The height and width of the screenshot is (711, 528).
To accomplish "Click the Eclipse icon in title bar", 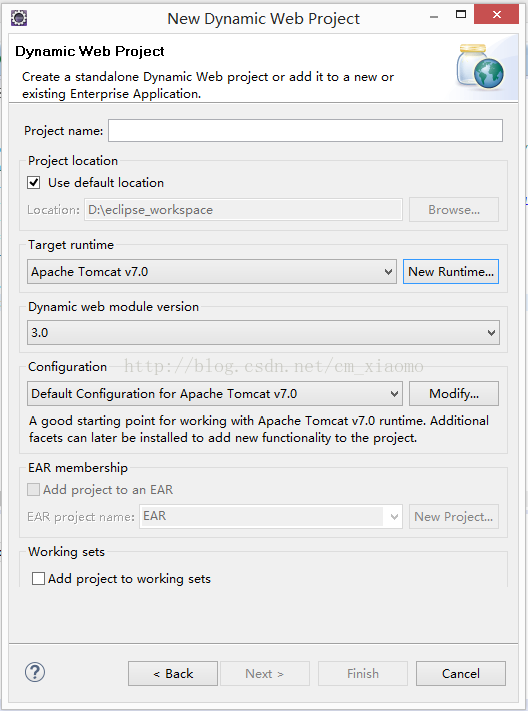I will coord(19,18).
